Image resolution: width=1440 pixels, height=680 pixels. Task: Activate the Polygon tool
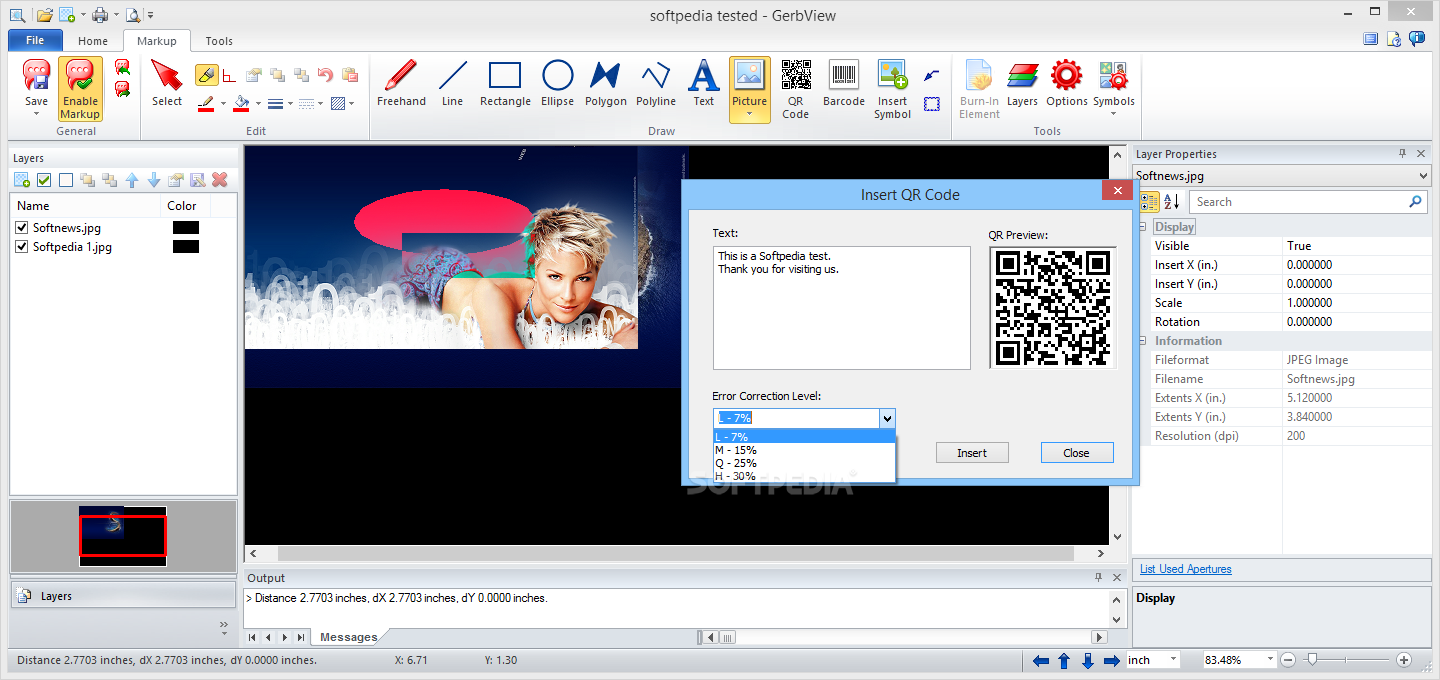tap(605, 84)
